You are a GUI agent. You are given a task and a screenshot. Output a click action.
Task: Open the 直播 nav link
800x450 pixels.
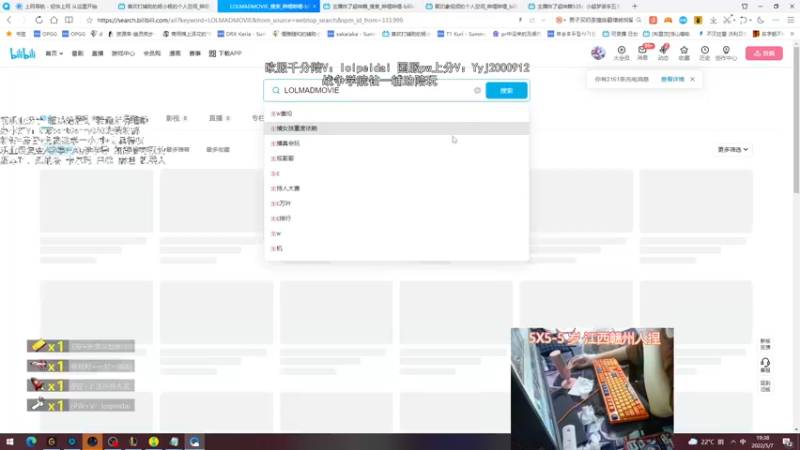[x=97, y=53]
